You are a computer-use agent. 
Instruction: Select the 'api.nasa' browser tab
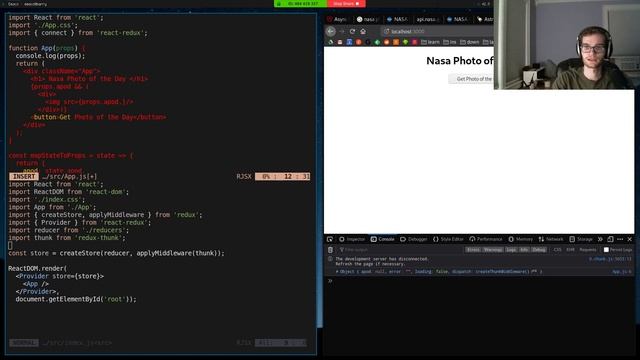pyautogui.click(x=427, y=19)
